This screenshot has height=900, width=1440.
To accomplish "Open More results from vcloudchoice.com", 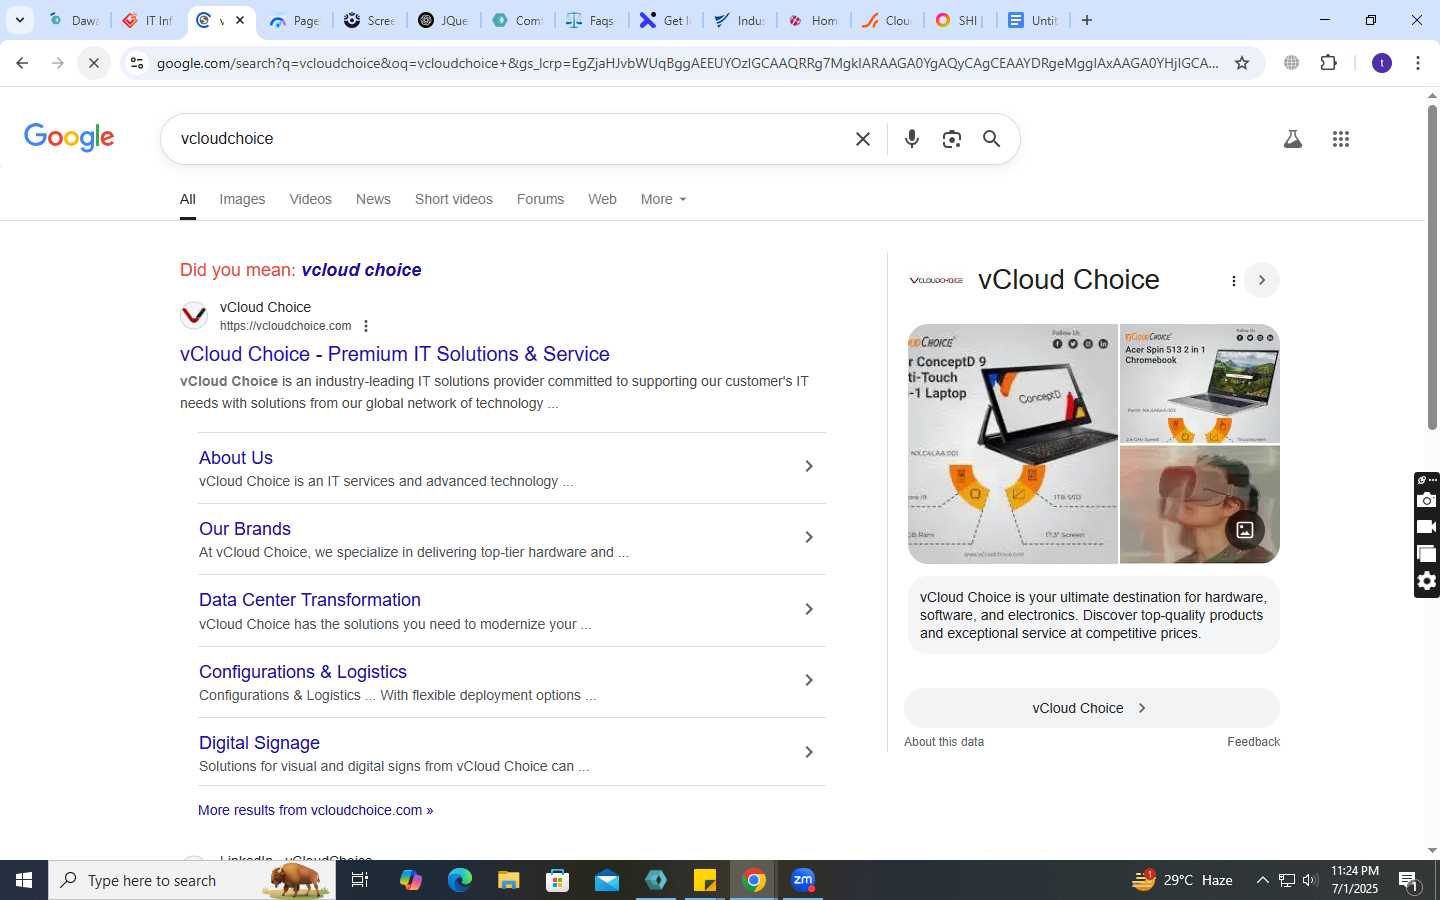I will coord(315,810).
